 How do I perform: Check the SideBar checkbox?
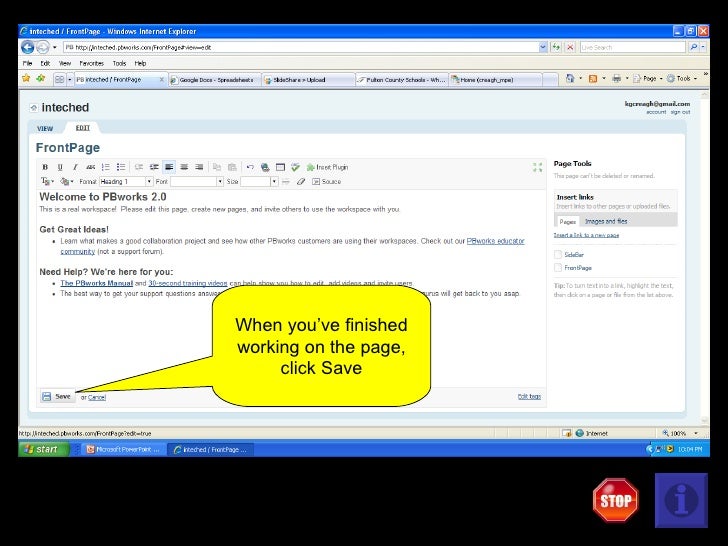(558, 254)
